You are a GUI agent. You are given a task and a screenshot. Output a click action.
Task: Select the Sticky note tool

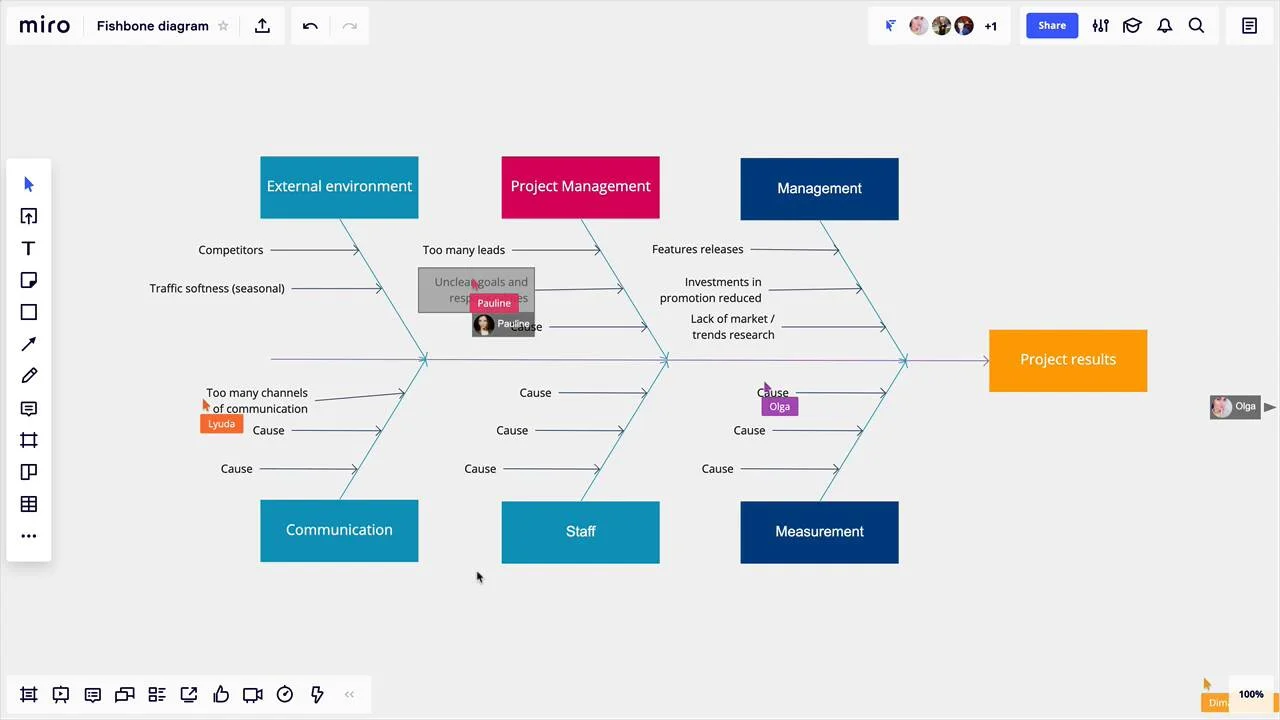pyautogui.click(x=29, y=281)
